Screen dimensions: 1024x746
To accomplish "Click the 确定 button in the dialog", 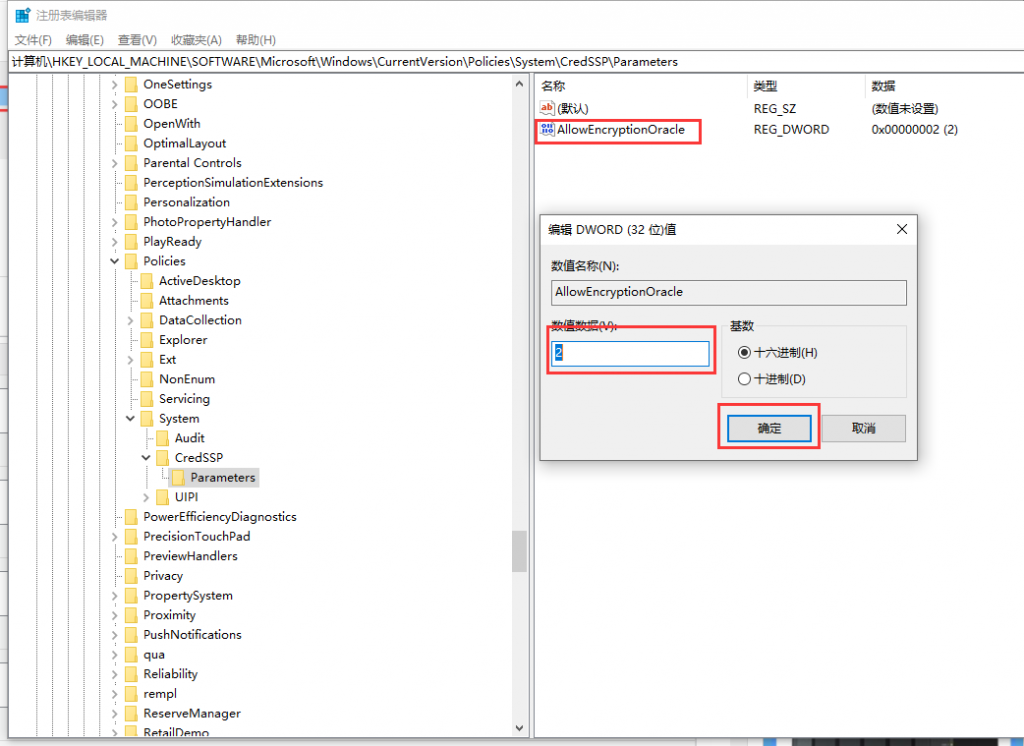I will click(x=769, y=428).
